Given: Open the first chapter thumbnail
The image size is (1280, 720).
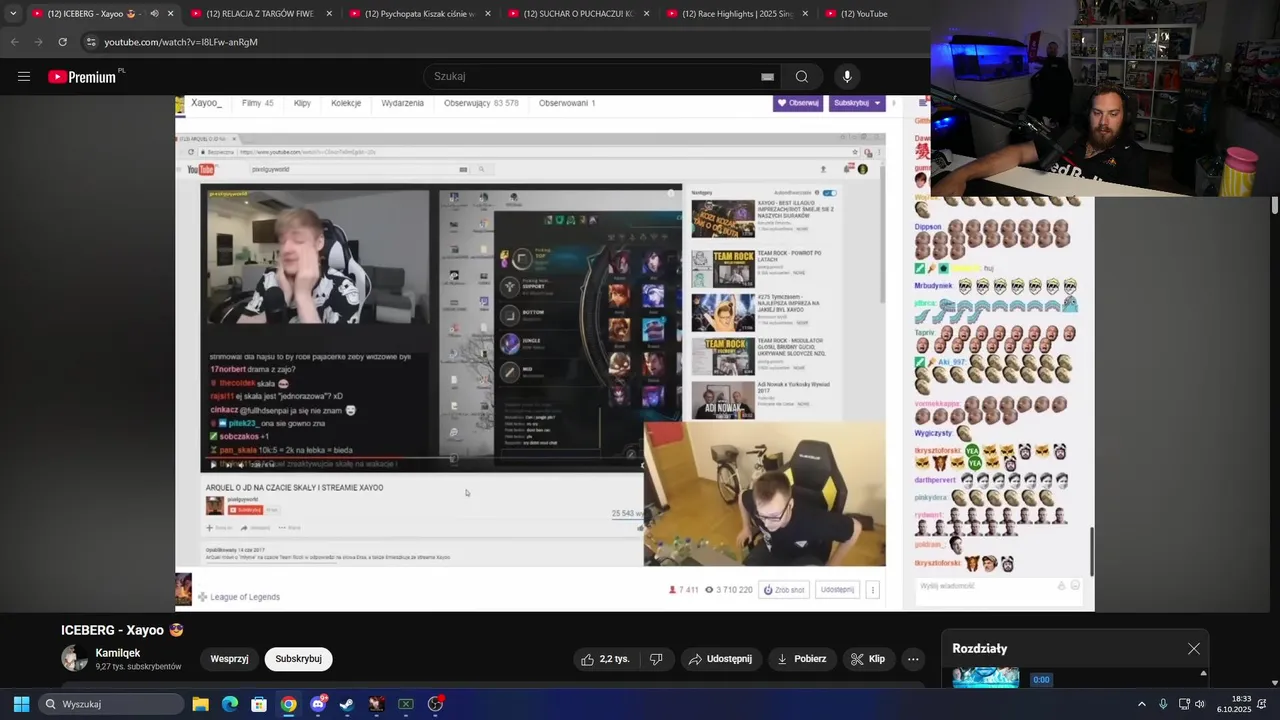Looking at the screenshot, I should click(x=986, y=678).
